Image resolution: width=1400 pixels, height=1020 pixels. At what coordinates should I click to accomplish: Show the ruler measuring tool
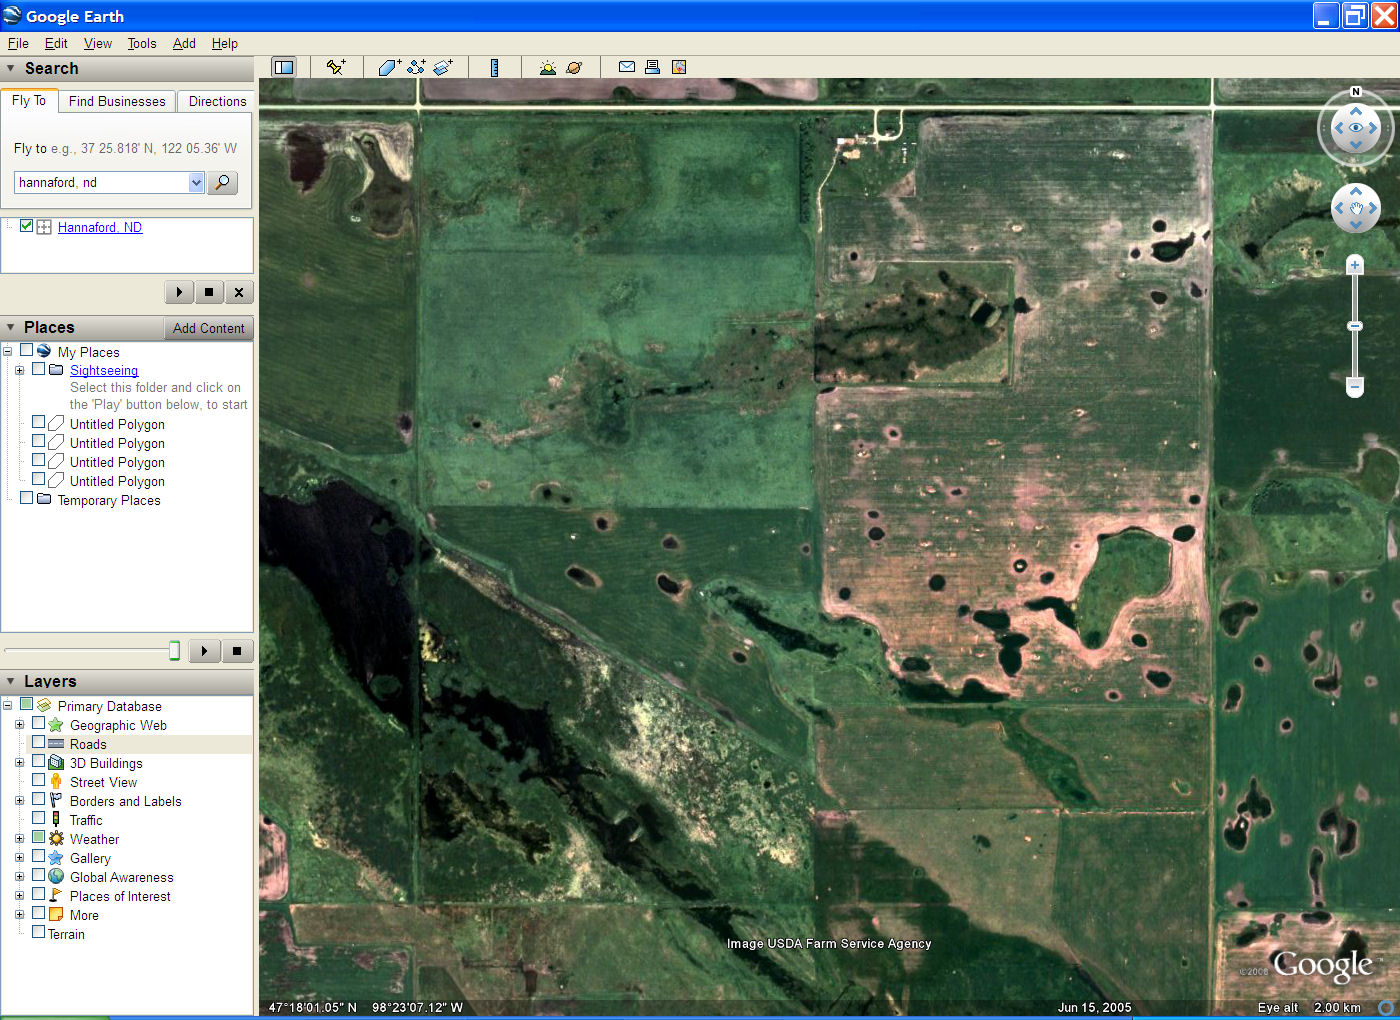tap(494, 67)
